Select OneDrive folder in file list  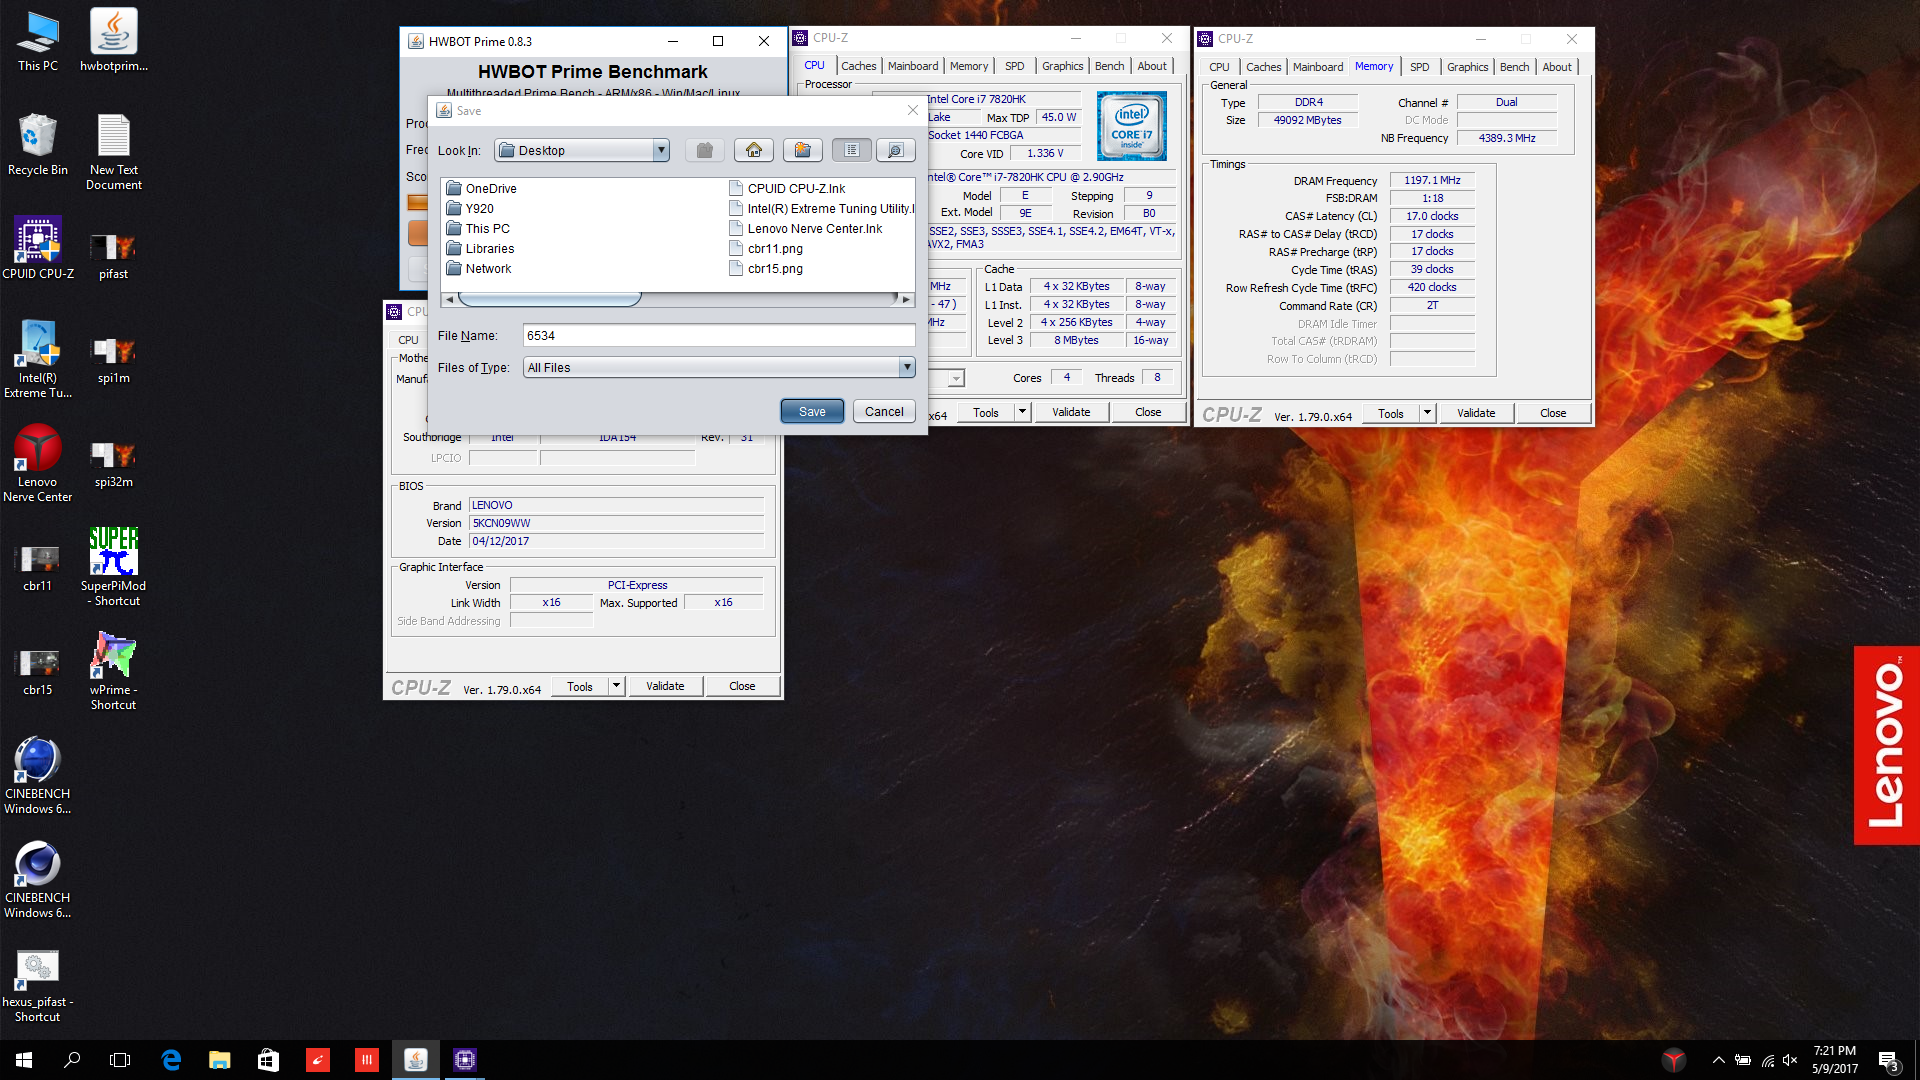481,188
